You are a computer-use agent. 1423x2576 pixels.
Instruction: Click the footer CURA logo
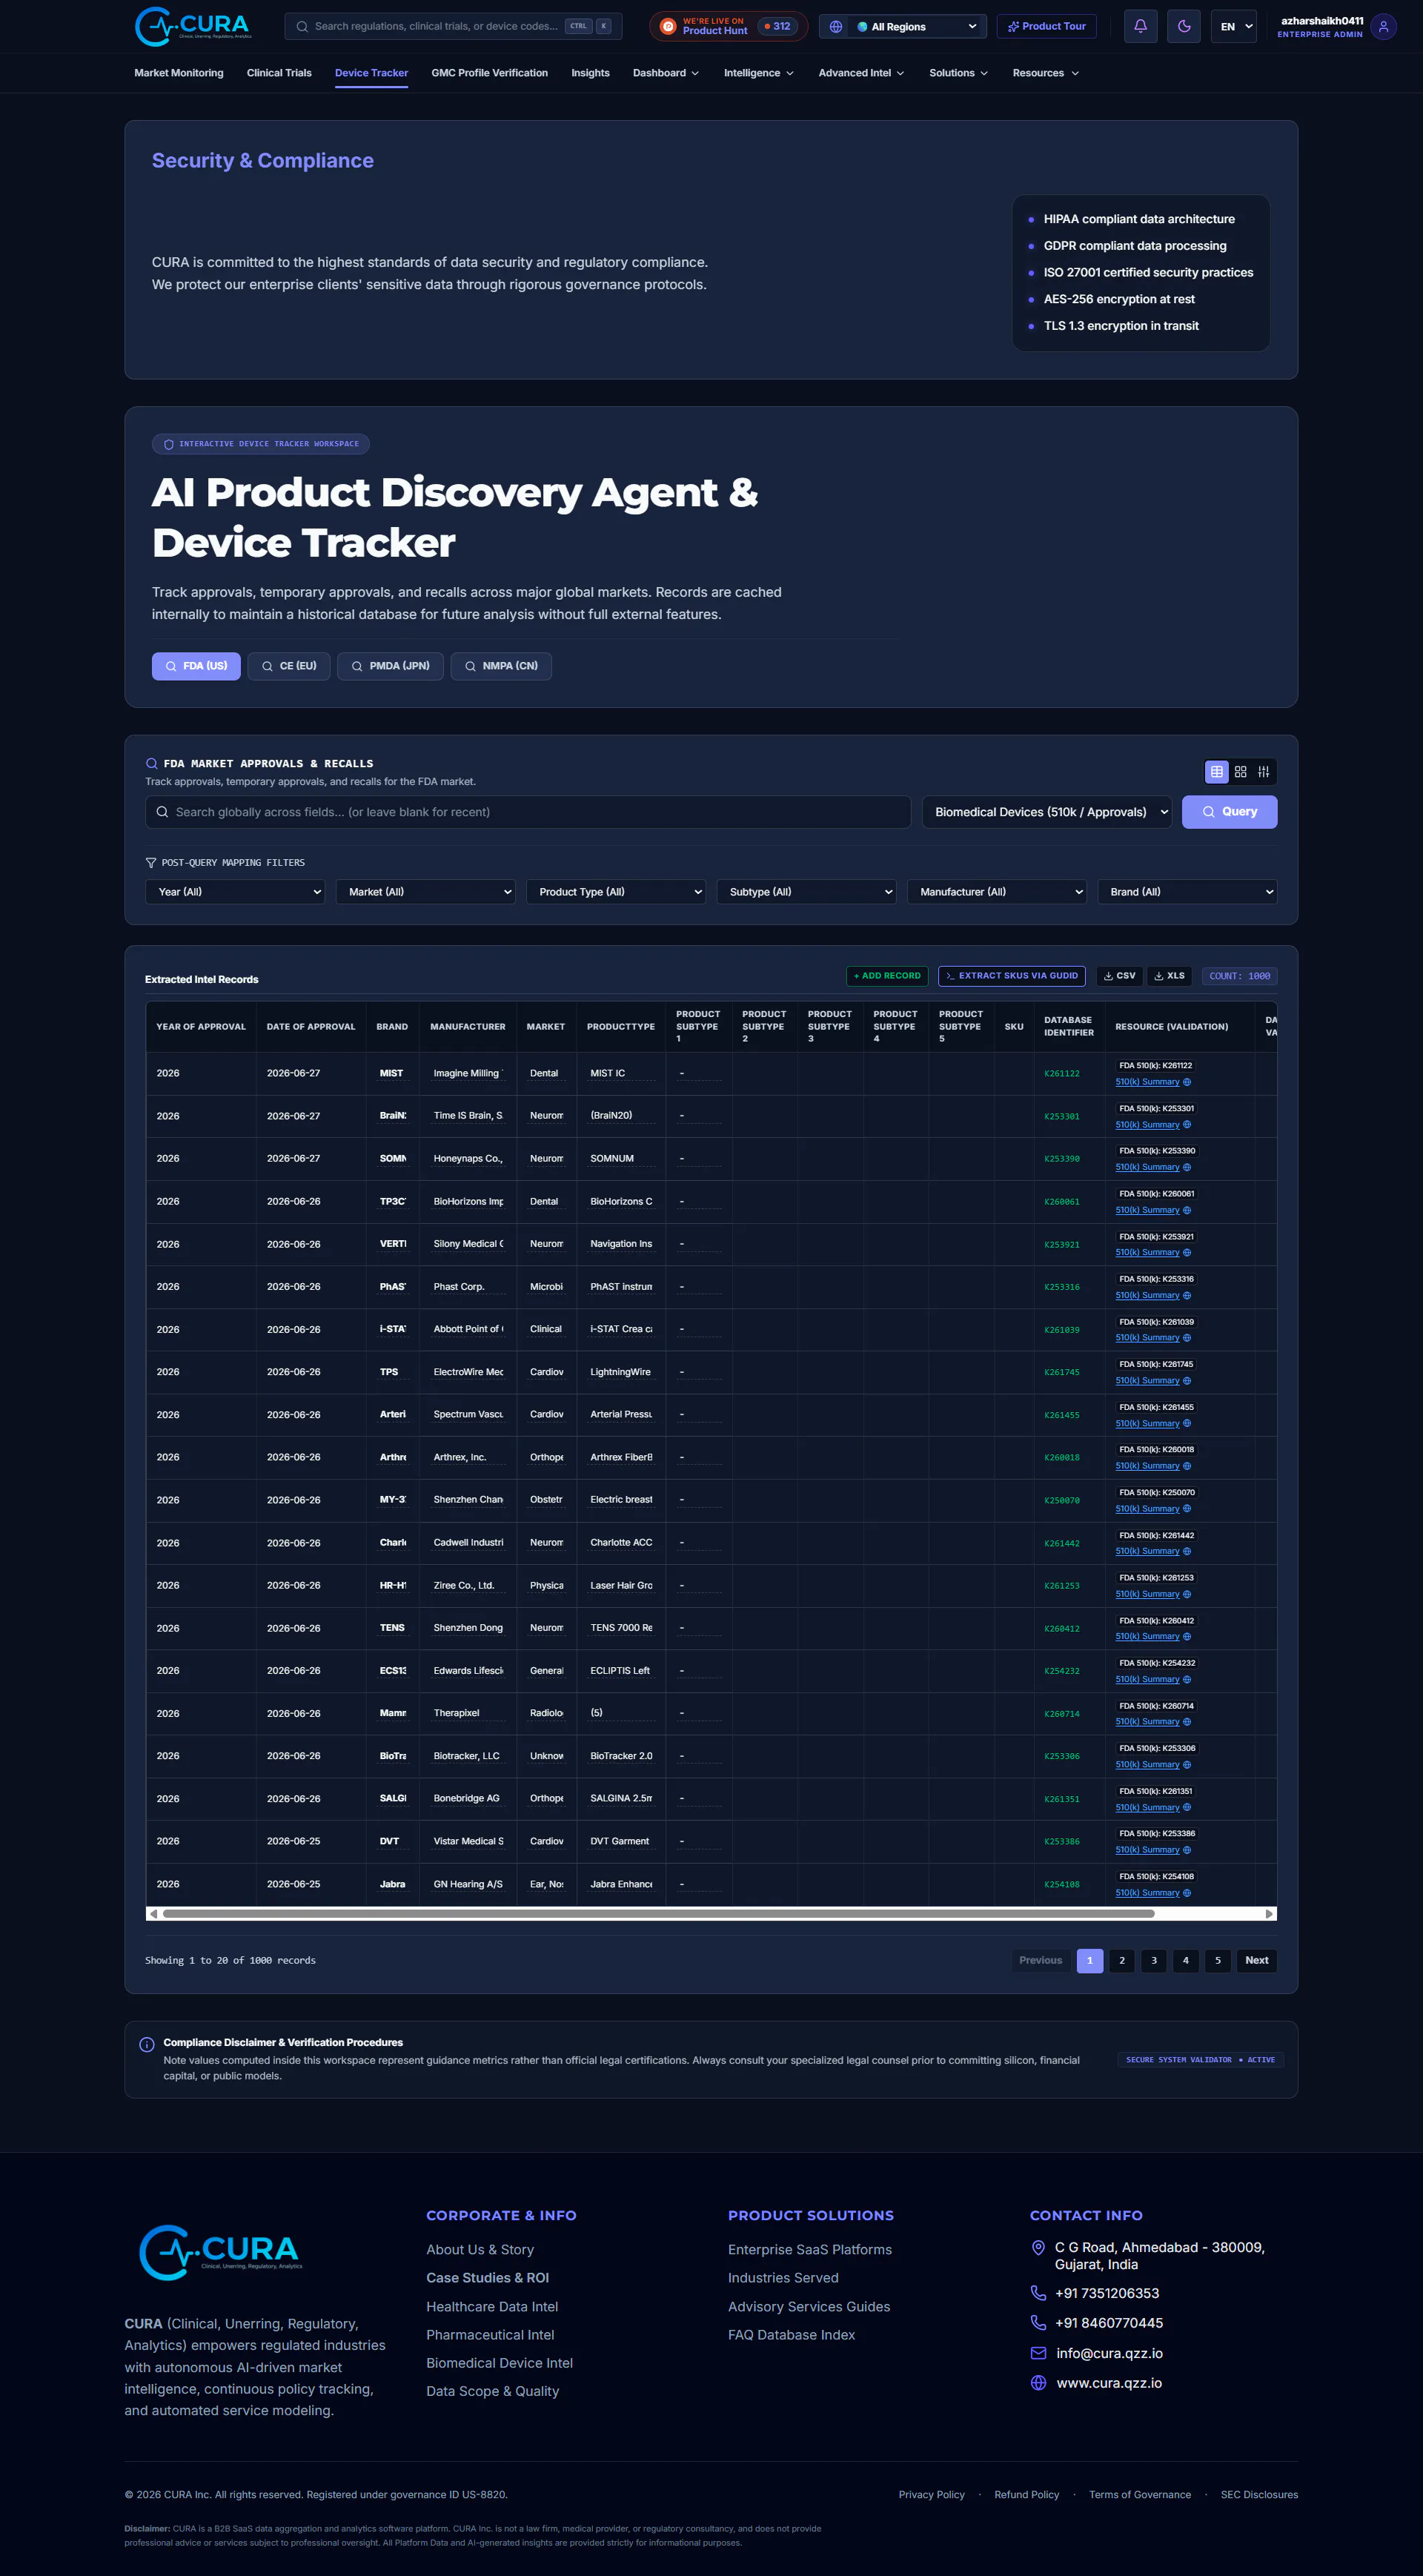pyautogui.click(x=219, y=2252)
